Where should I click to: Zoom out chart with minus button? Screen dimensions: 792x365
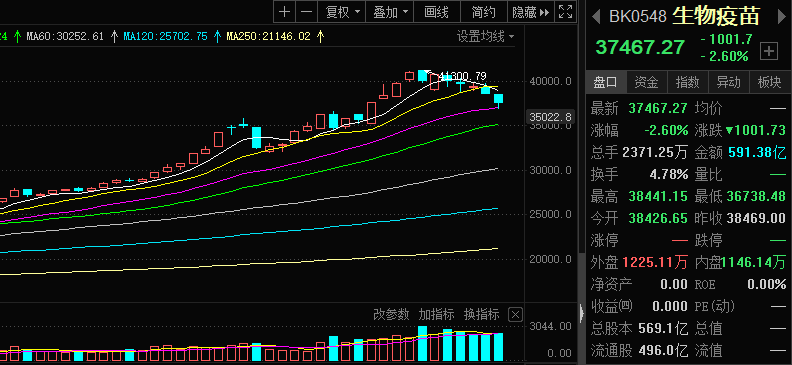coord(307,12)
